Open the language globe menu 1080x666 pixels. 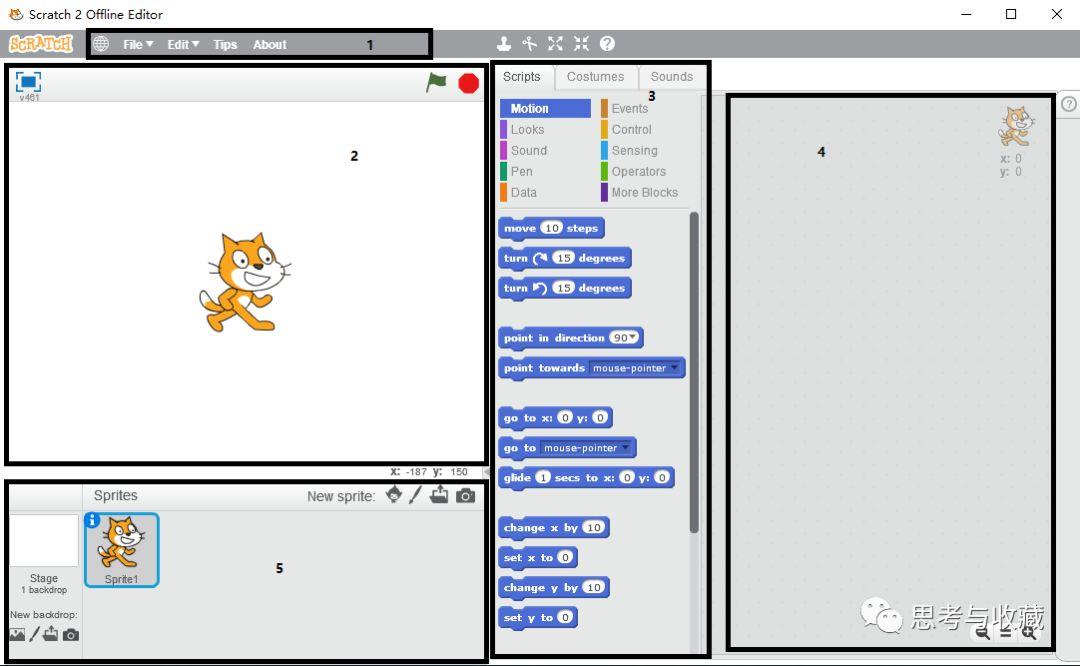coord(101,44)
